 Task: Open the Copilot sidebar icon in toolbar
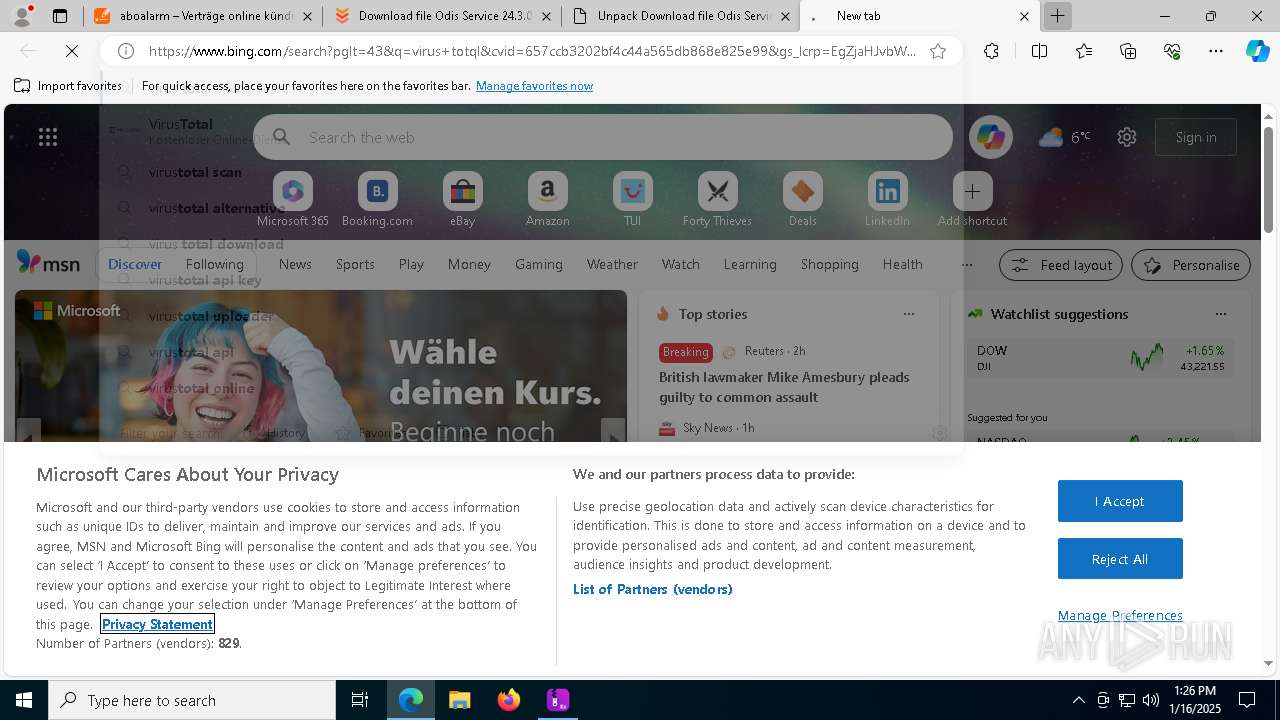[x=1257, y=51]
